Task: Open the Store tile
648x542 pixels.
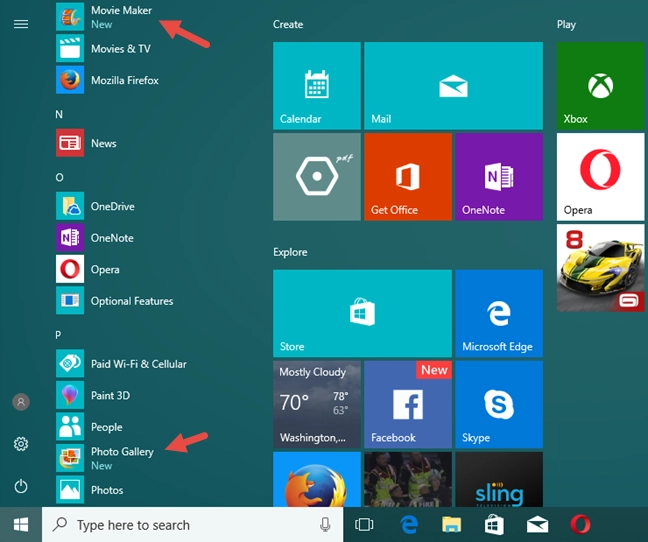Action: tap(362, 313)
